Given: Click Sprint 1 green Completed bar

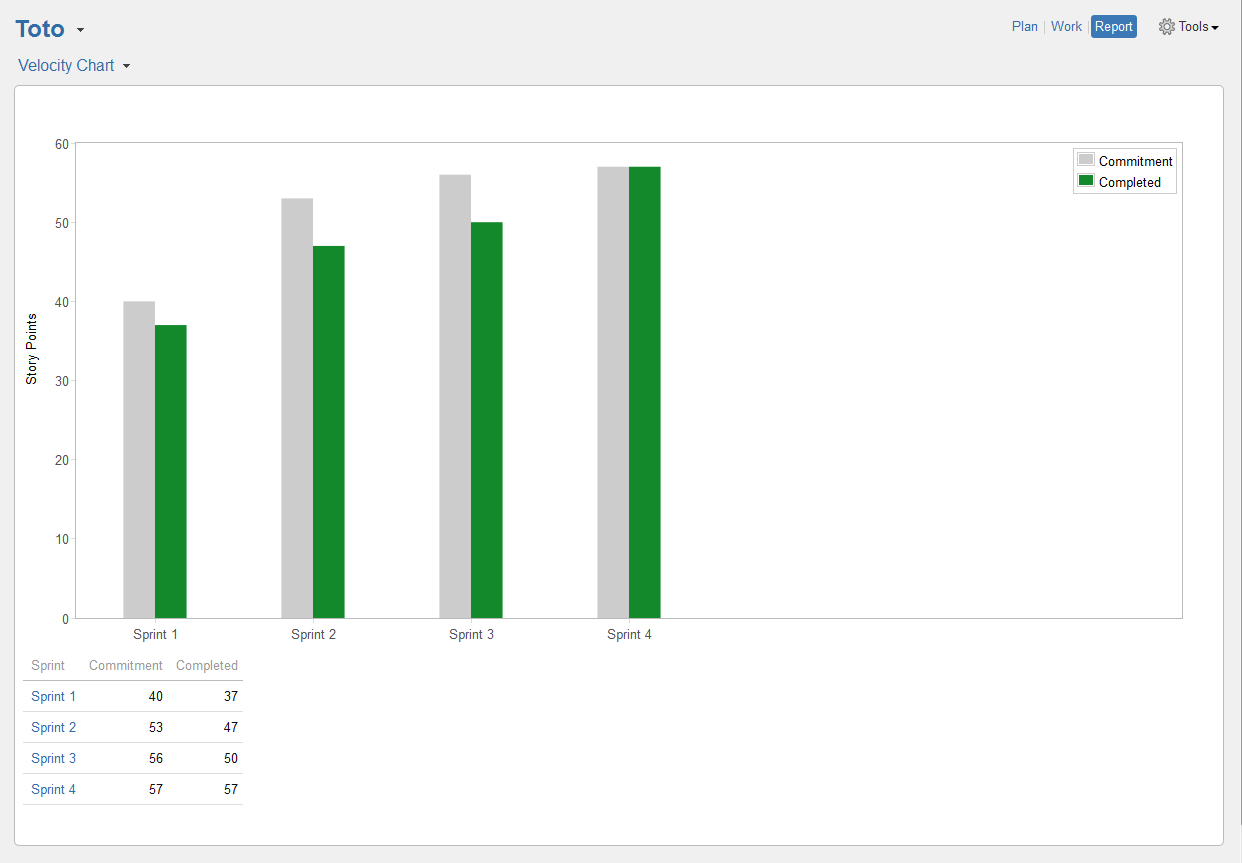Looking at the screenshot, I should (x=171, y=471).
